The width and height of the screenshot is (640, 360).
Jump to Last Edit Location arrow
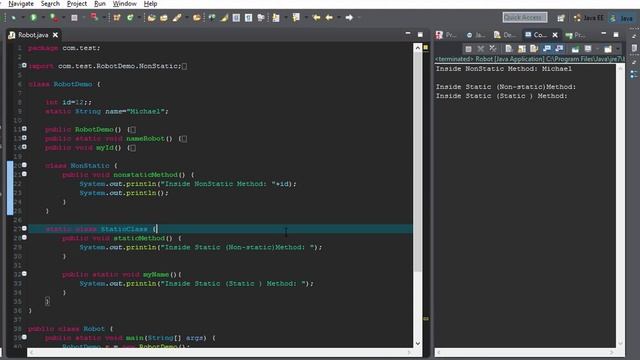316,18
